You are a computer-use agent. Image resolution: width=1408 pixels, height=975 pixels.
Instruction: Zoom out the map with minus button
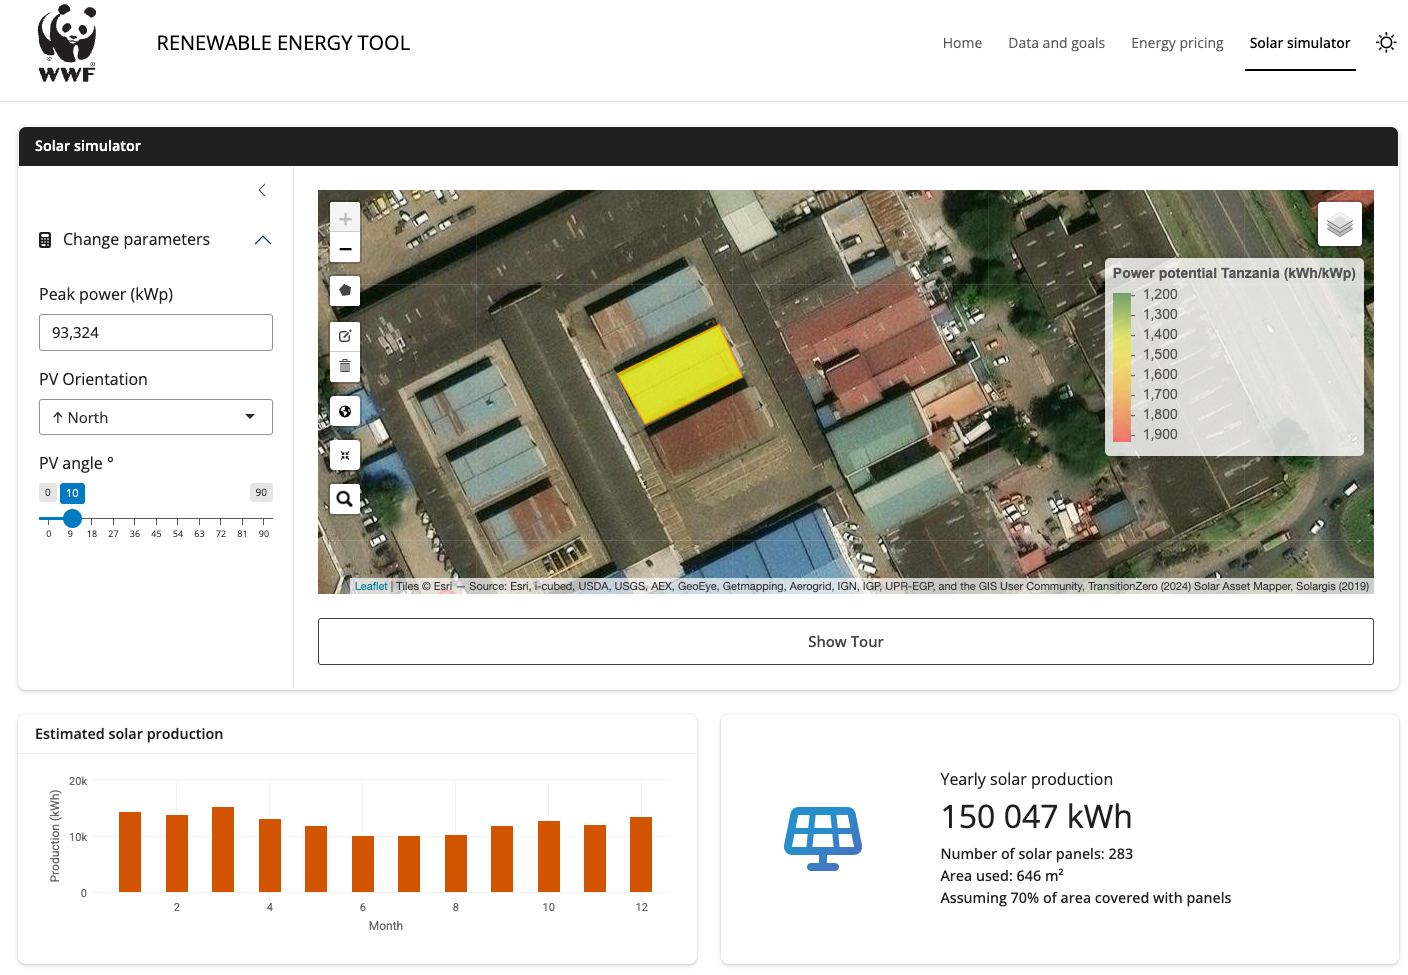345,248
